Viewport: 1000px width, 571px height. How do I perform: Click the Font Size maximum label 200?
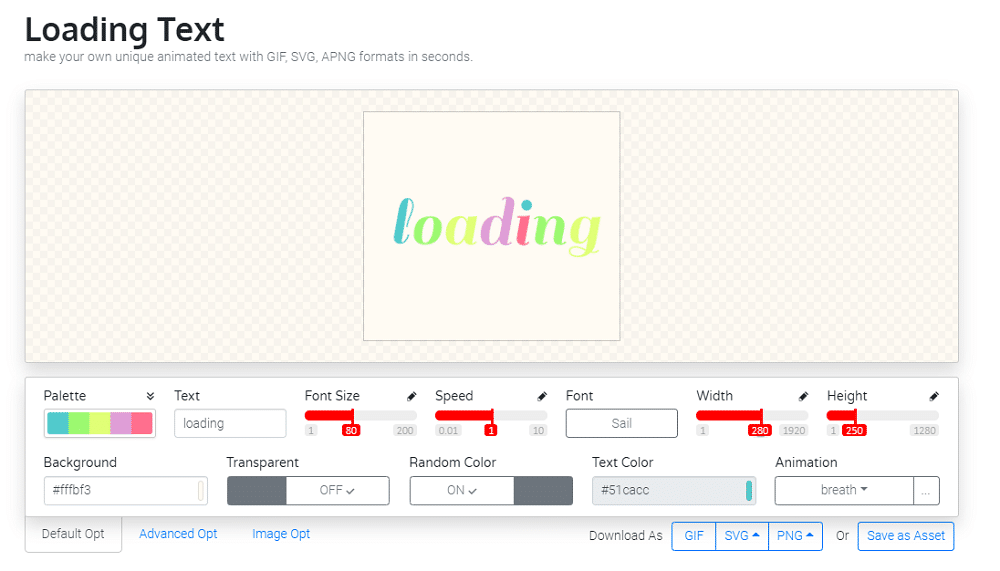tap(405, 431)
